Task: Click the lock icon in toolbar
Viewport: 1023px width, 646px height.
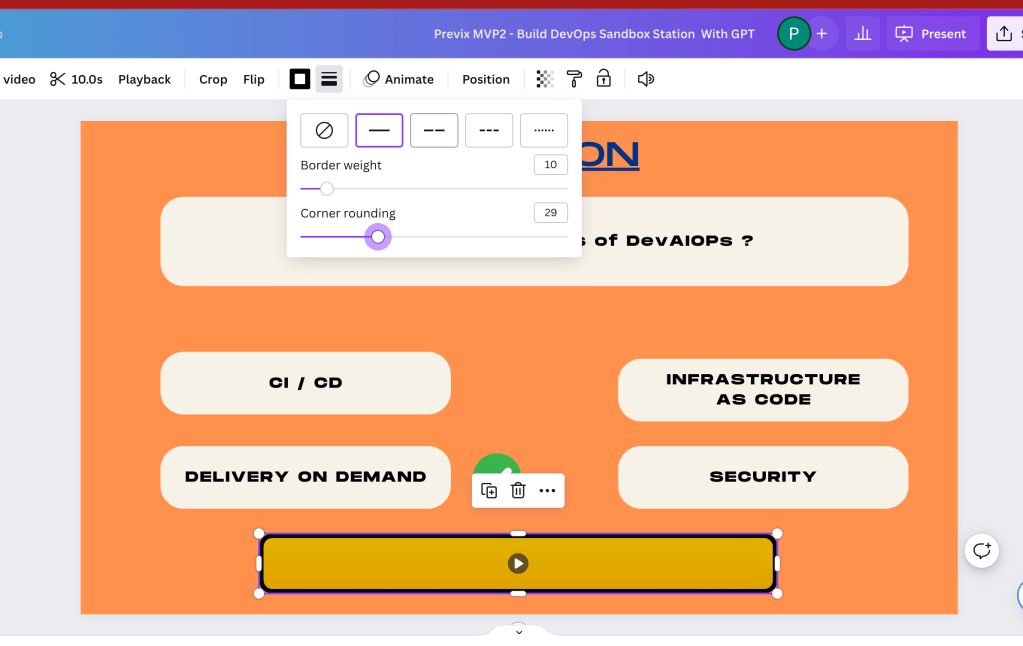Action: [x=603, y=79]
